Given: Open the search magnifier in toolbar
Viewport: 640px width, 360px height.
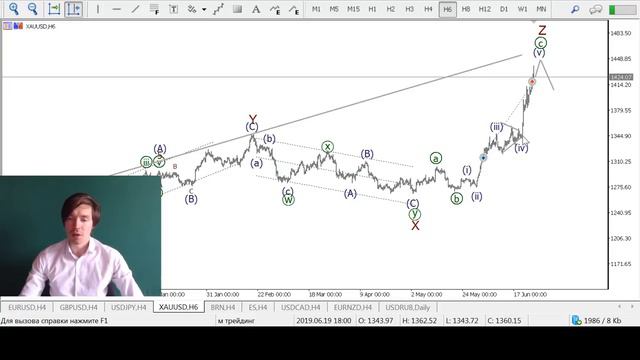Looking at the screenshot, I should [575, 9].
